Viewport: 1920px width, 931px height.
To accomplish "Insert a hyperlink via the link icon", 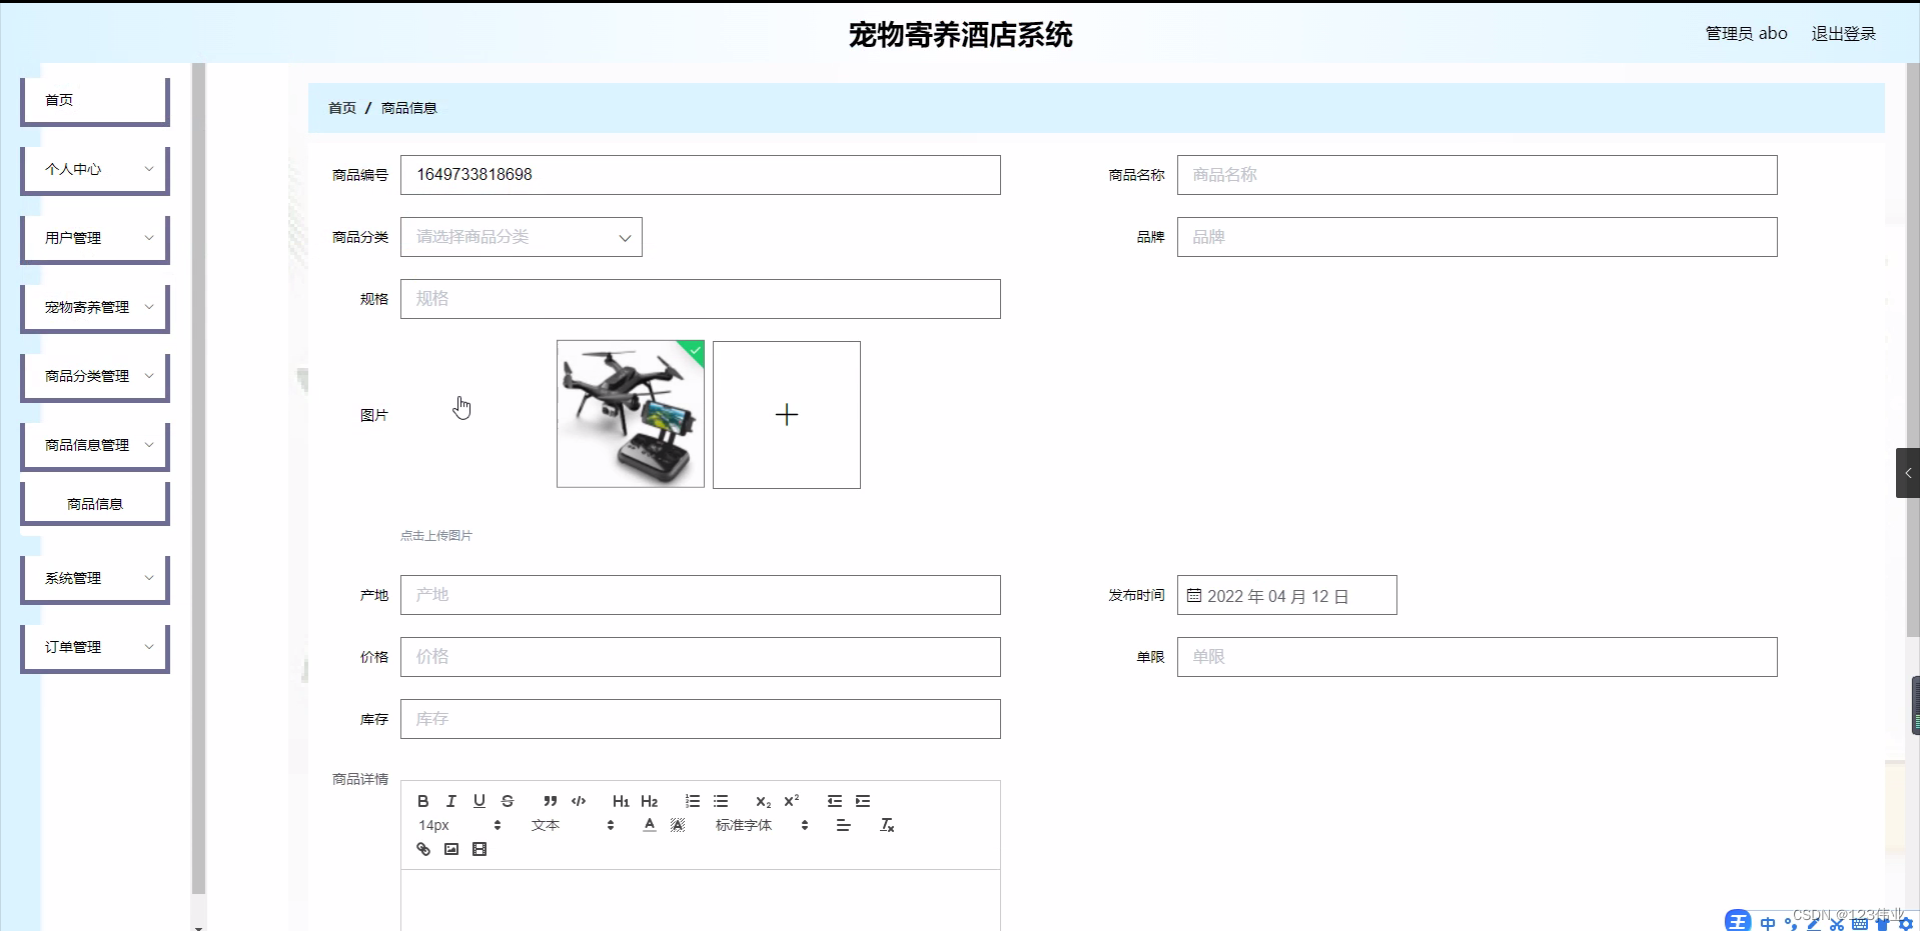I will coord(423,849).
